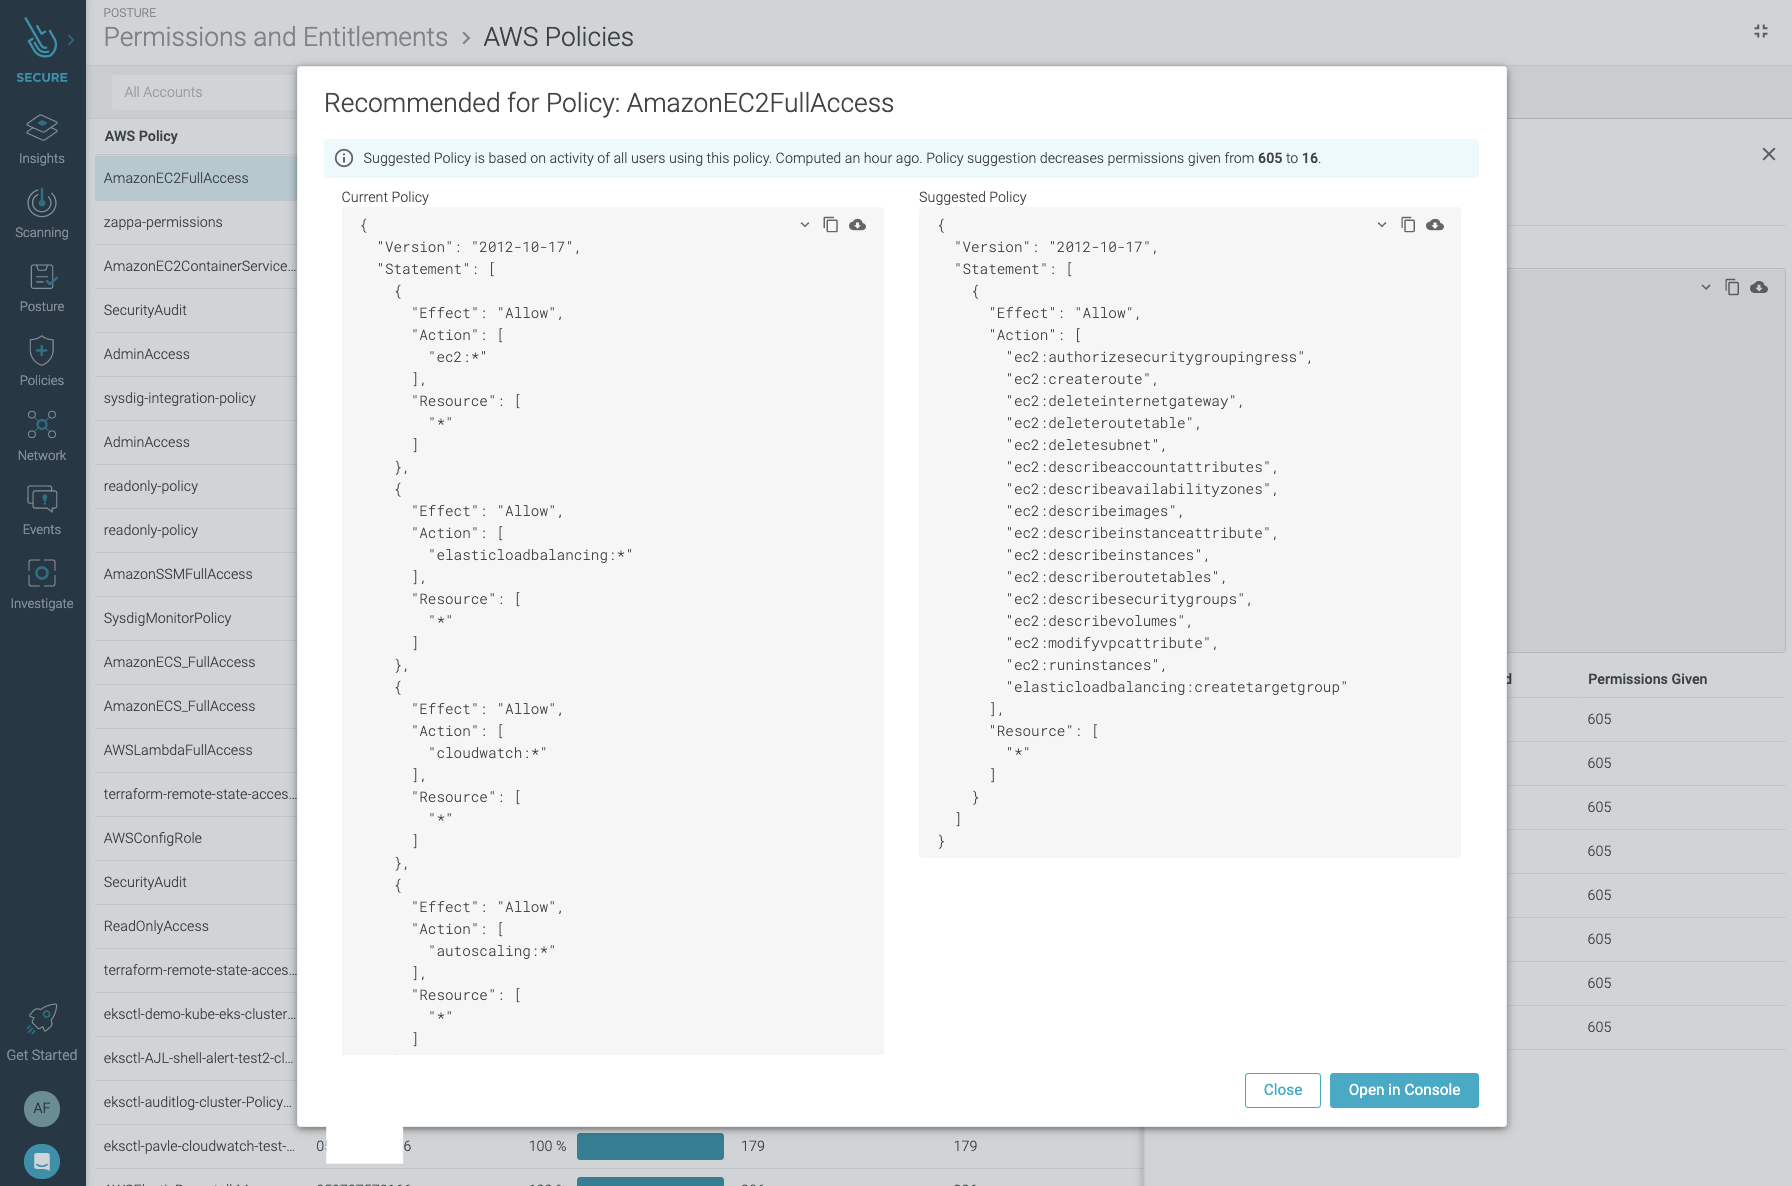Select AWSConfigRole policy row

196,838
